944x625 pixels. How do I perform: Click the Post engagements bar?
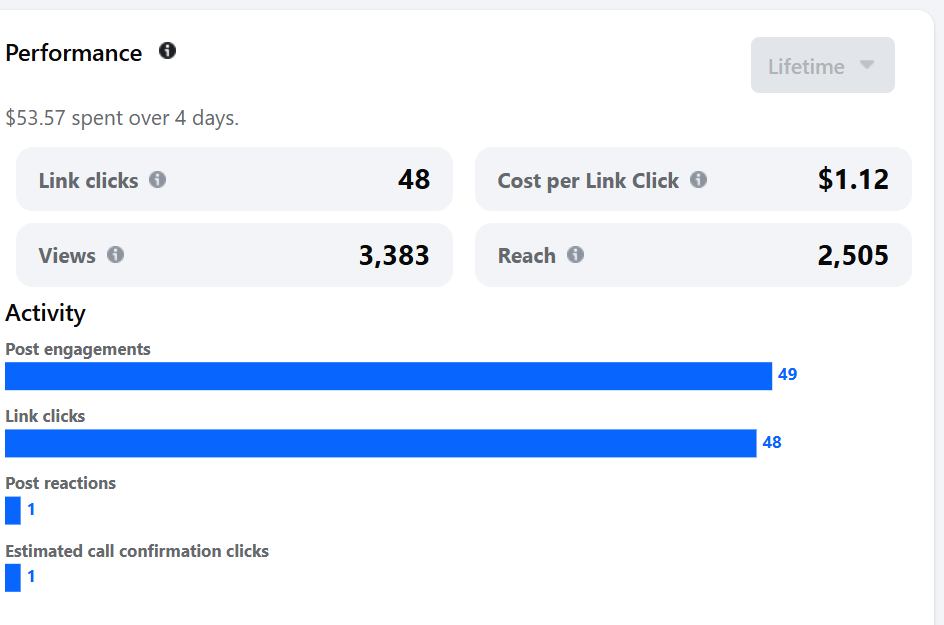pyautogui.click(x=388, y=376)
